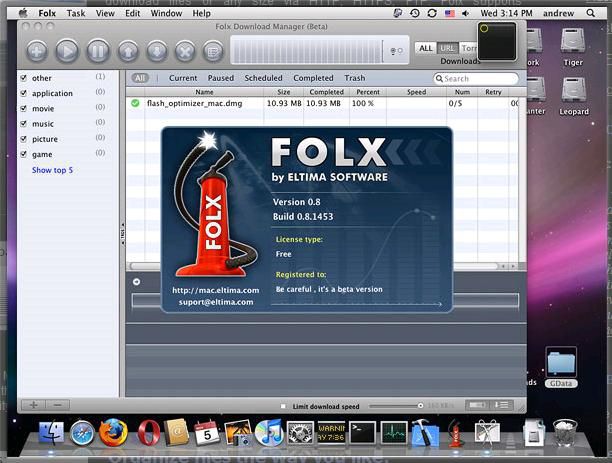Open the Window menu
Image resolution: width=612 pixels, height=463 pixels.
[166, 13]
